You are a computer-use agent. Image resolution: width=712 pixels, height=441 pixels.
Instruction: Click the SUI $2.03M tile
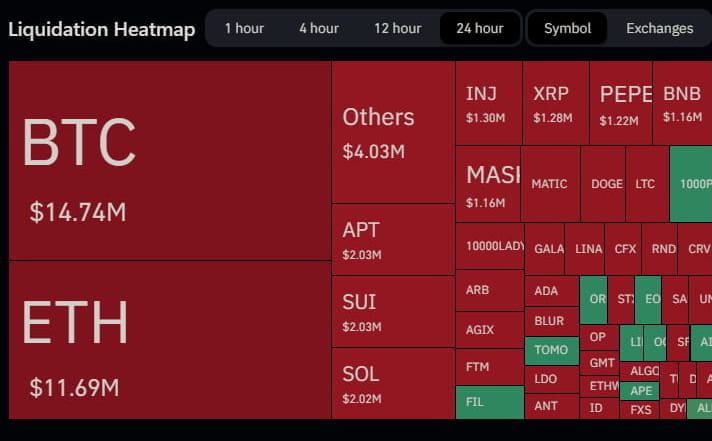pyautogui.click(x=393, y=312)
